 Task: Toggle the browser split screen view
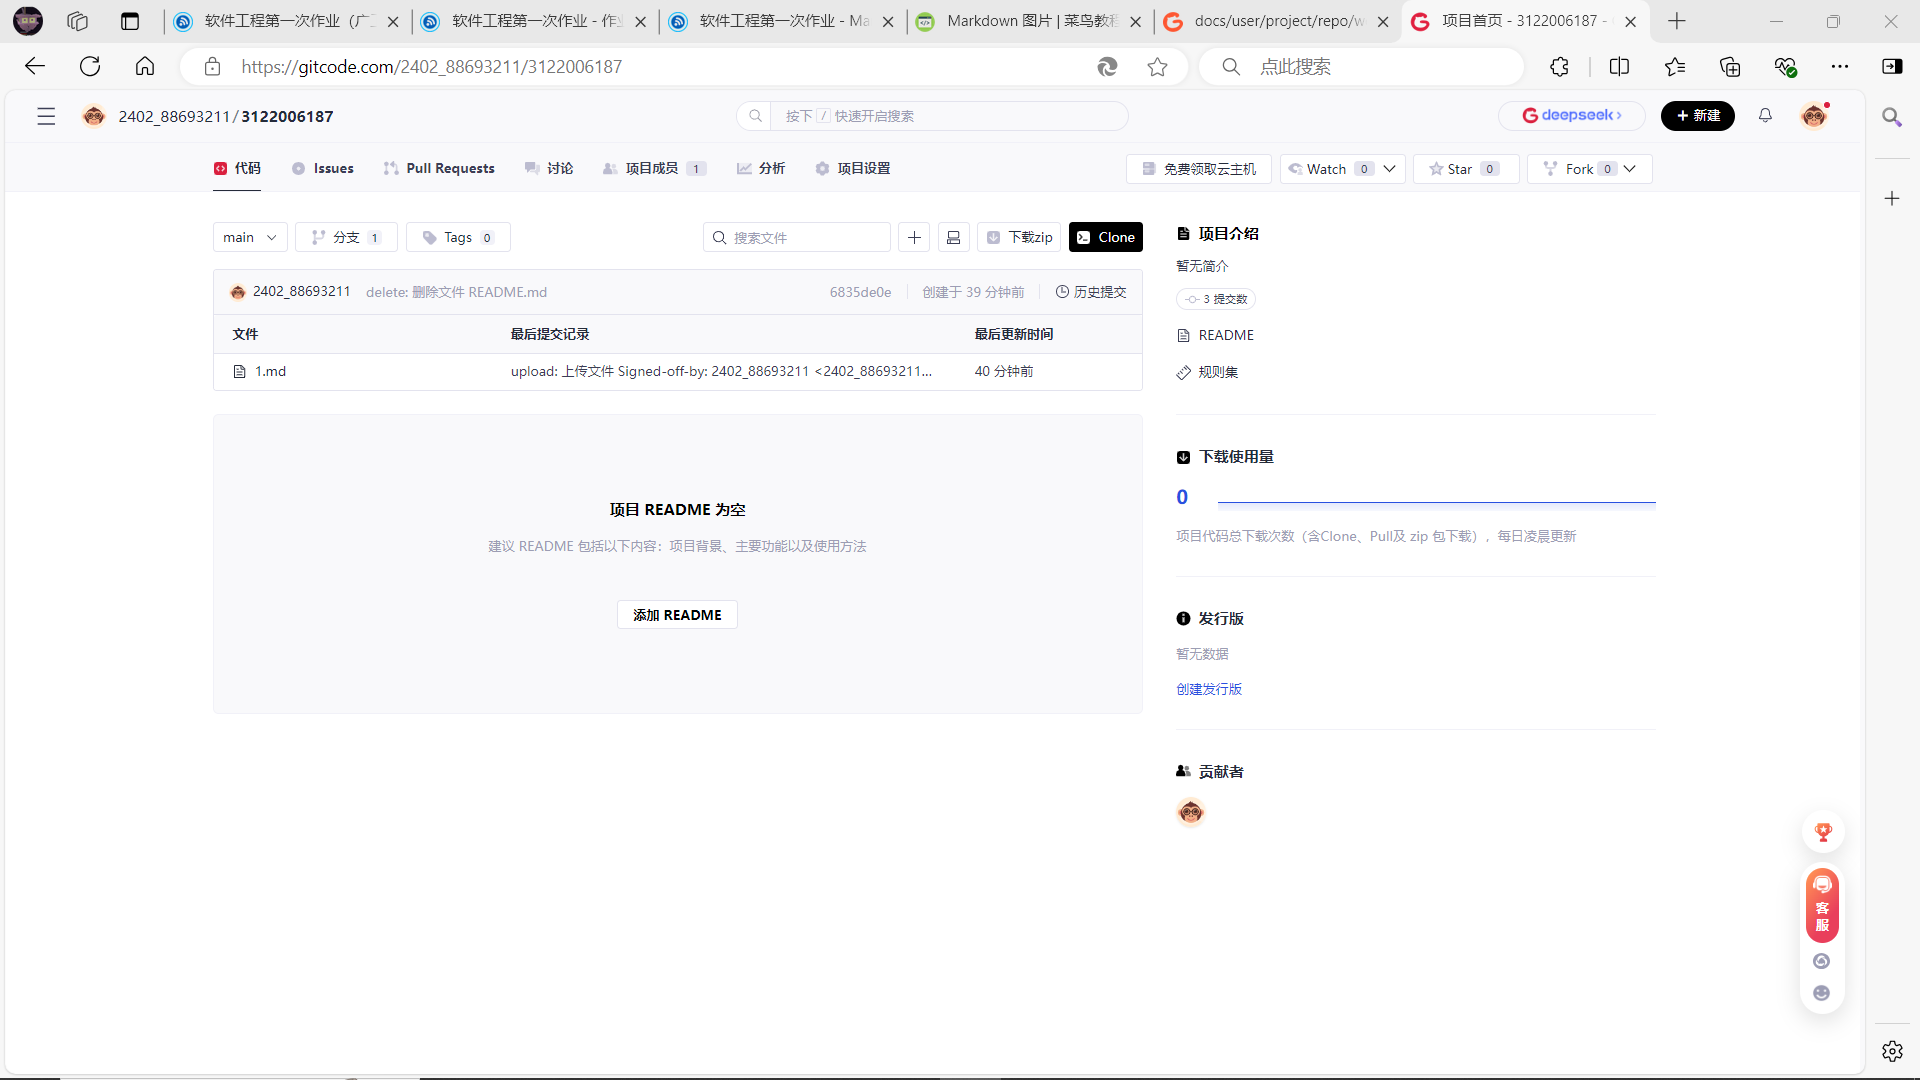[x=1619, y=67]
